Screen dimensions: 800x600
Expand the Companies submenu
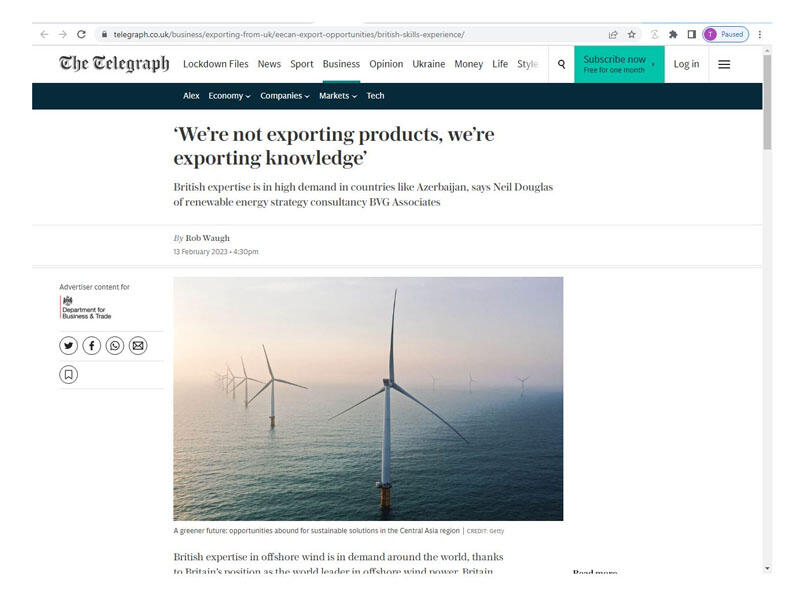(x=284, y=96)
